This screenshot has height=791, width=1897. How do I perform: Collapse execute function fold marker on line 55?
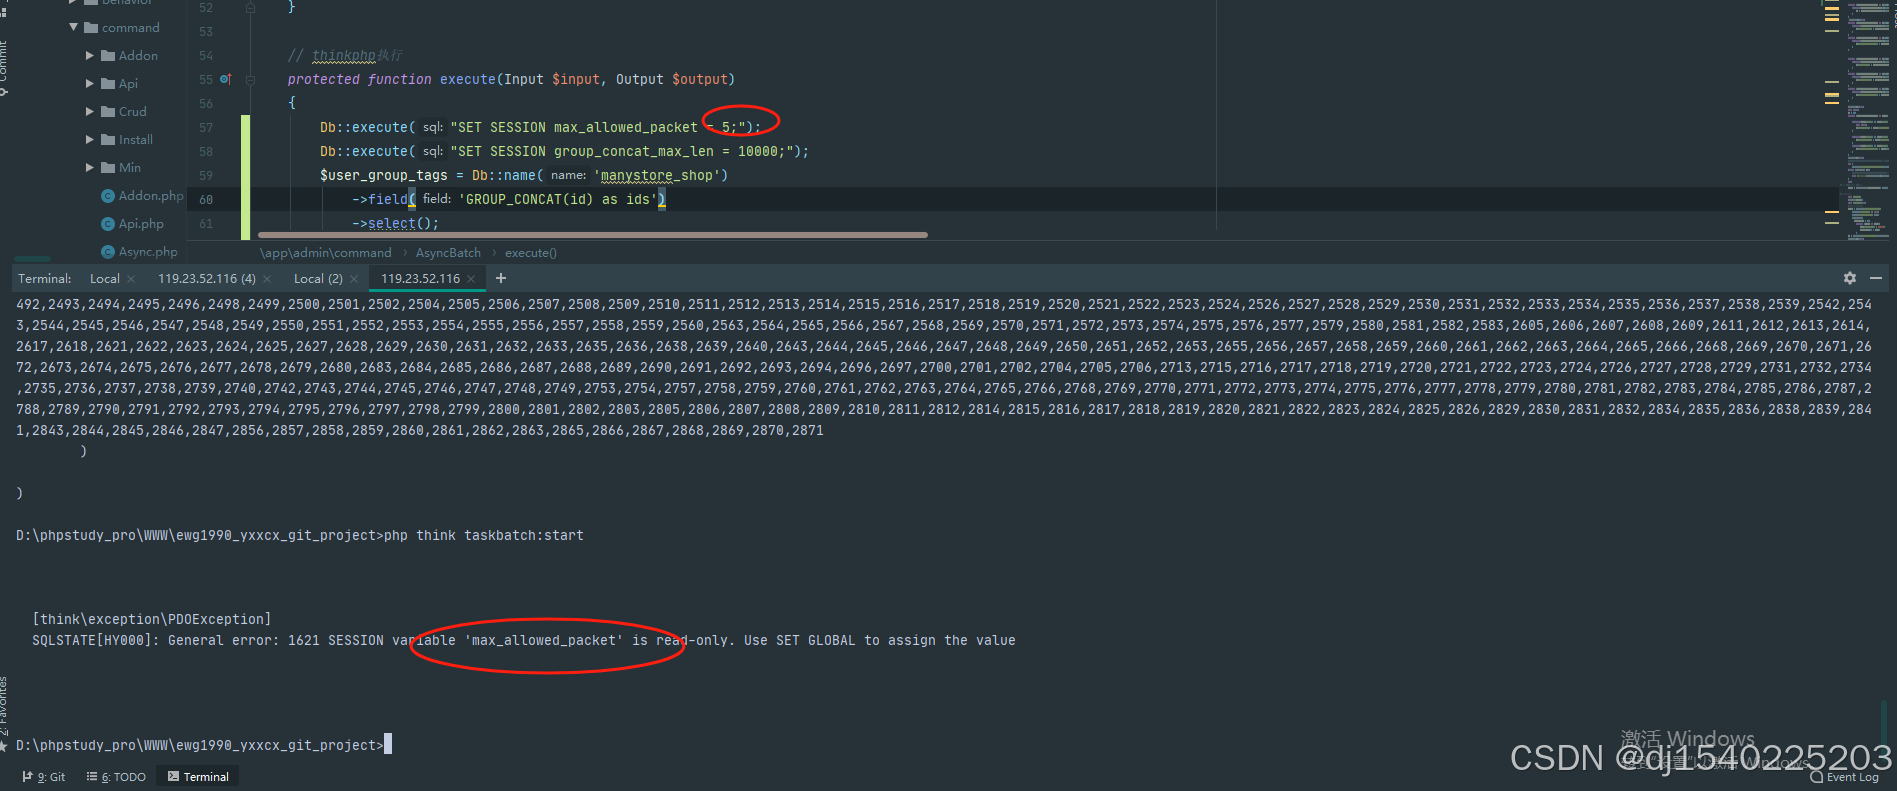point(250,79)
